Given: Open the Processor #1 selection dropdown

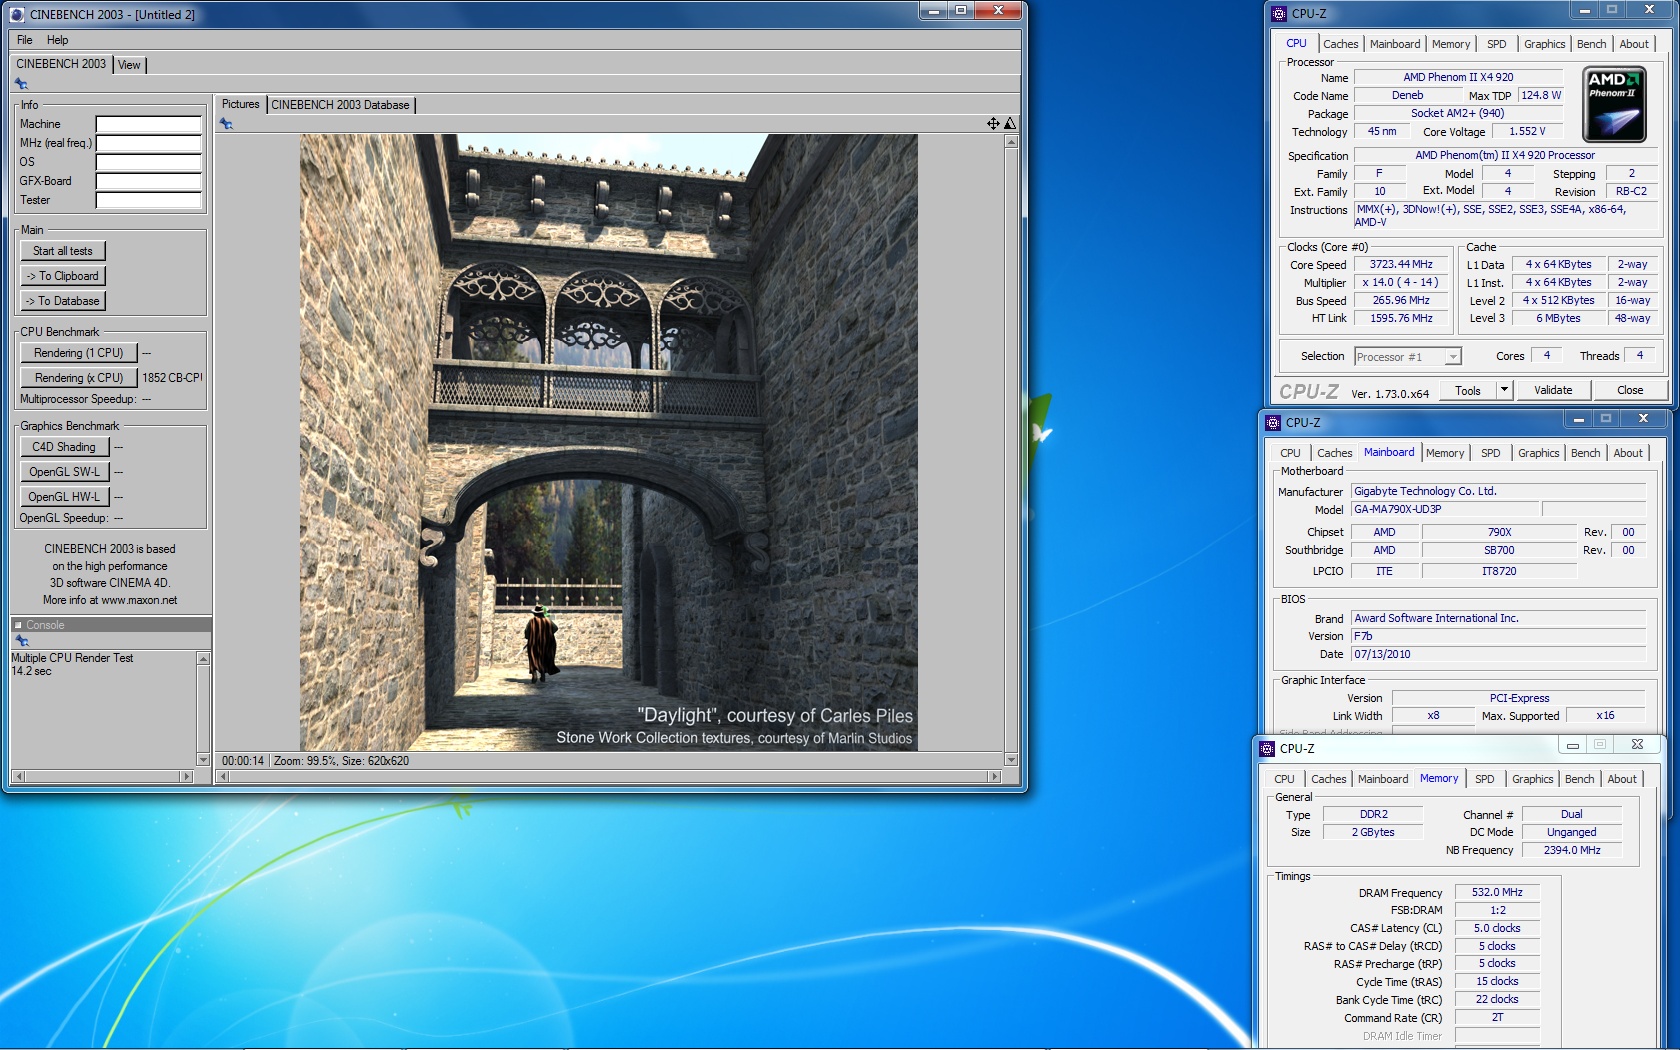Looking at the screenshot, I should coord(1408,357).
